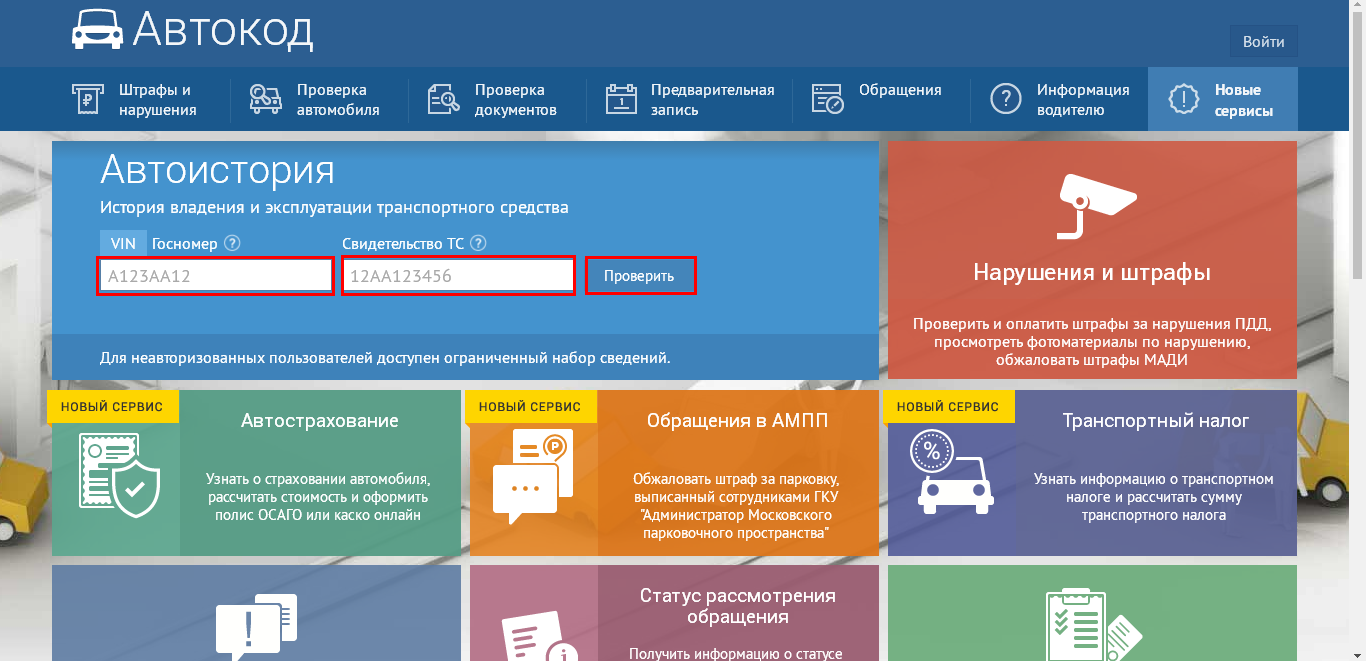This screenshot has width=1366, height=661.
Task: Click the Для неавторизованных пользователей notice text
Action: point(385,357)
